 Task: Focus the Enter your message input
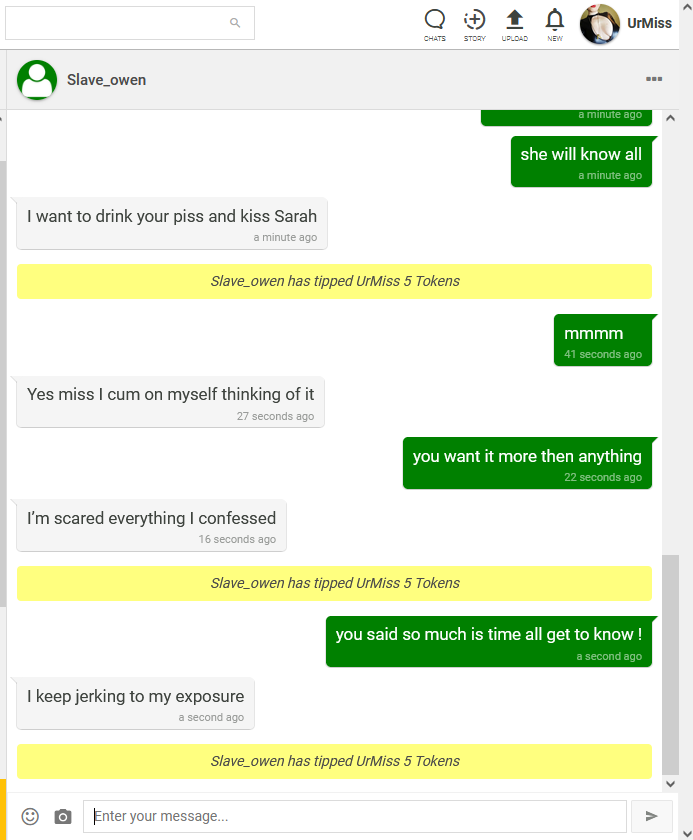coord(355,816)
